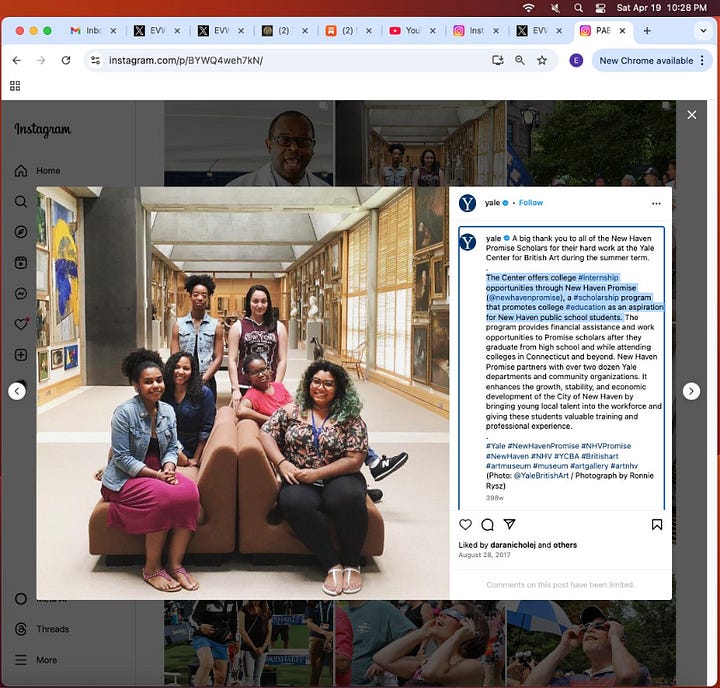
Task: Click the group photo in the post
Action: (242, 393)
